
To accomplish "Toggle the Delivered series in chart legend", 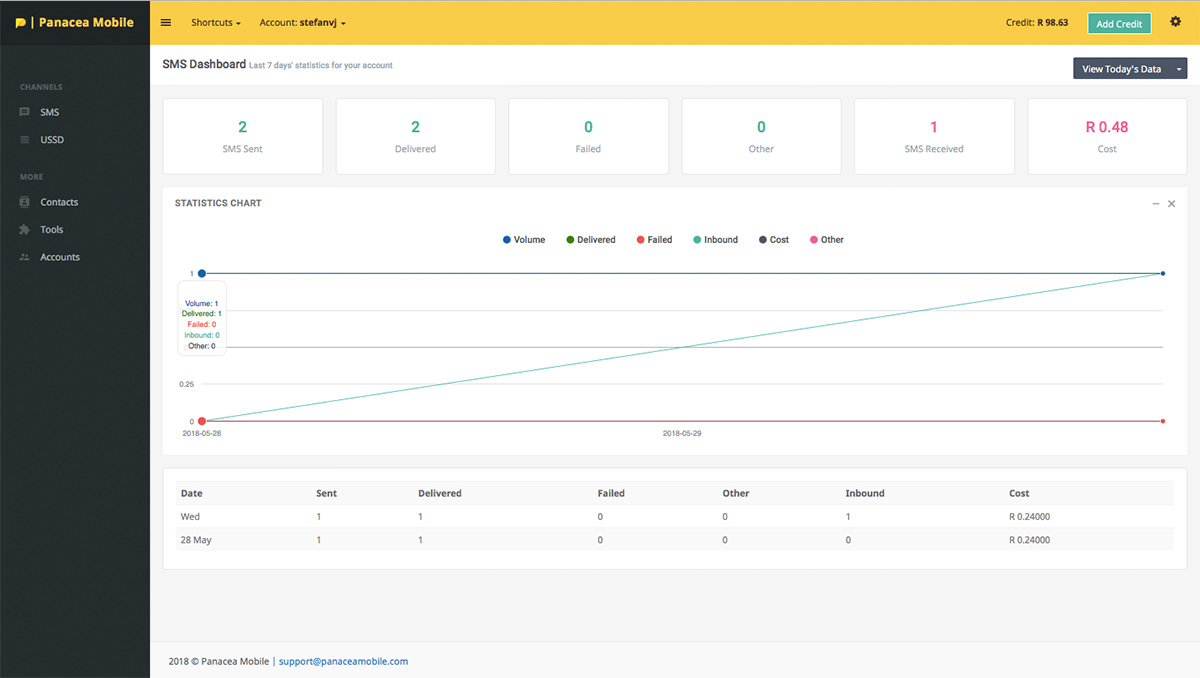I will tap(590, 240).
